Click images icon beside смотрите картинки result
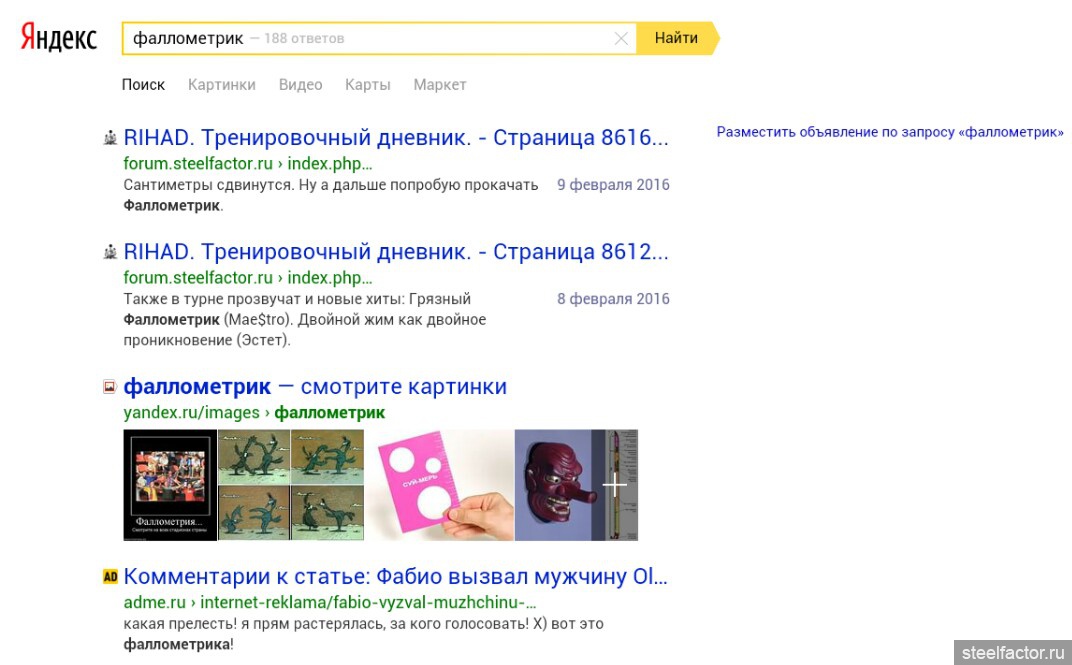This screenshot has height=665, width=1072. coord(110,387)
